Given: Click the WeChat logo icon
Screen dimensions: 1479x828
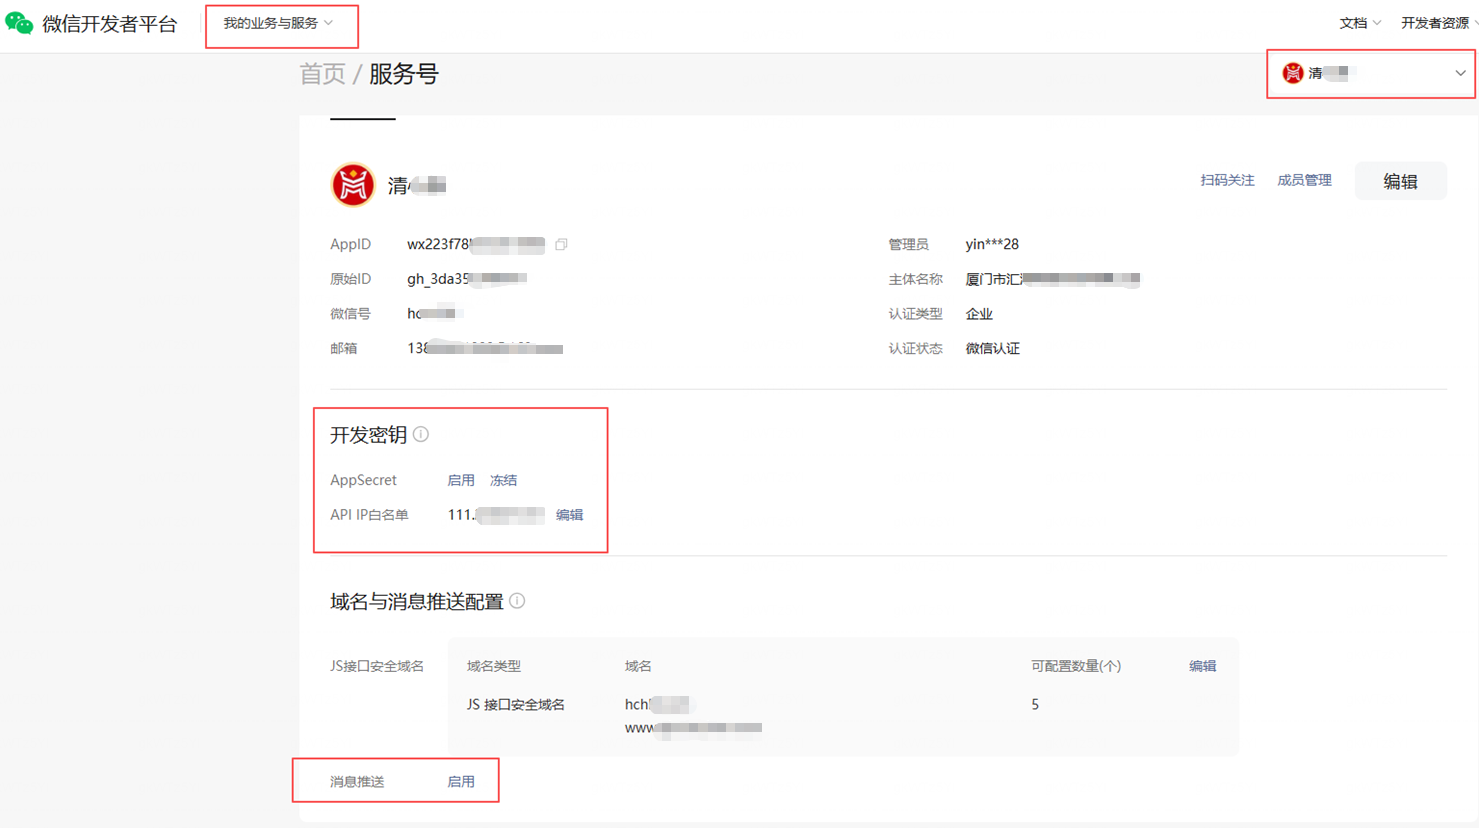Looking at the screenshot, I should click(x=19, y=24).
